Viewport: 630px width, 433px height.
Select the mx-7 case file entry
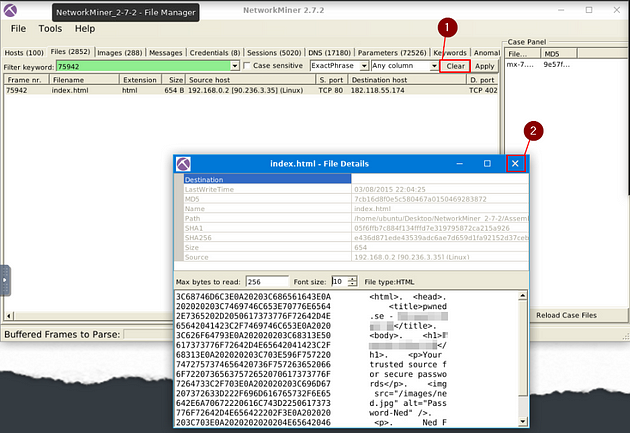[520, 64]
